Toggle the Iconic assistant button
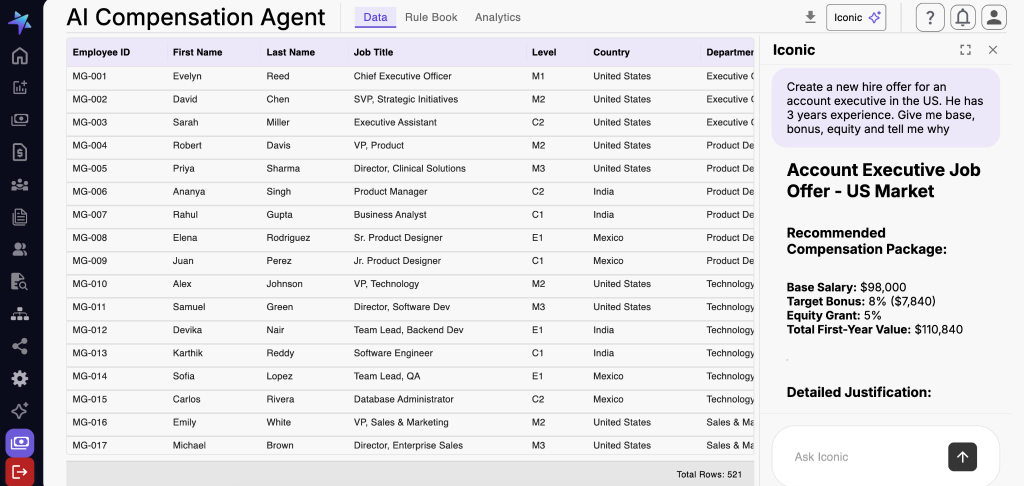 pos(855,17)
